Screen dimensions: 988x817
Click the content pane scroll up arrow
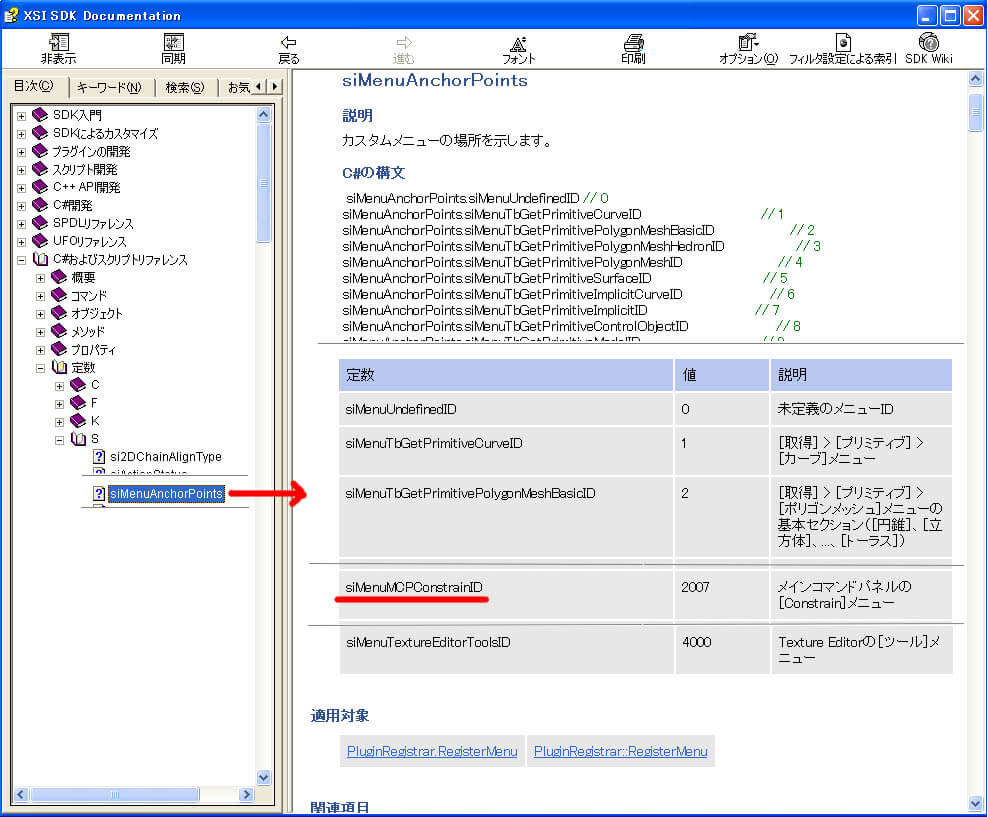(975, 79)
